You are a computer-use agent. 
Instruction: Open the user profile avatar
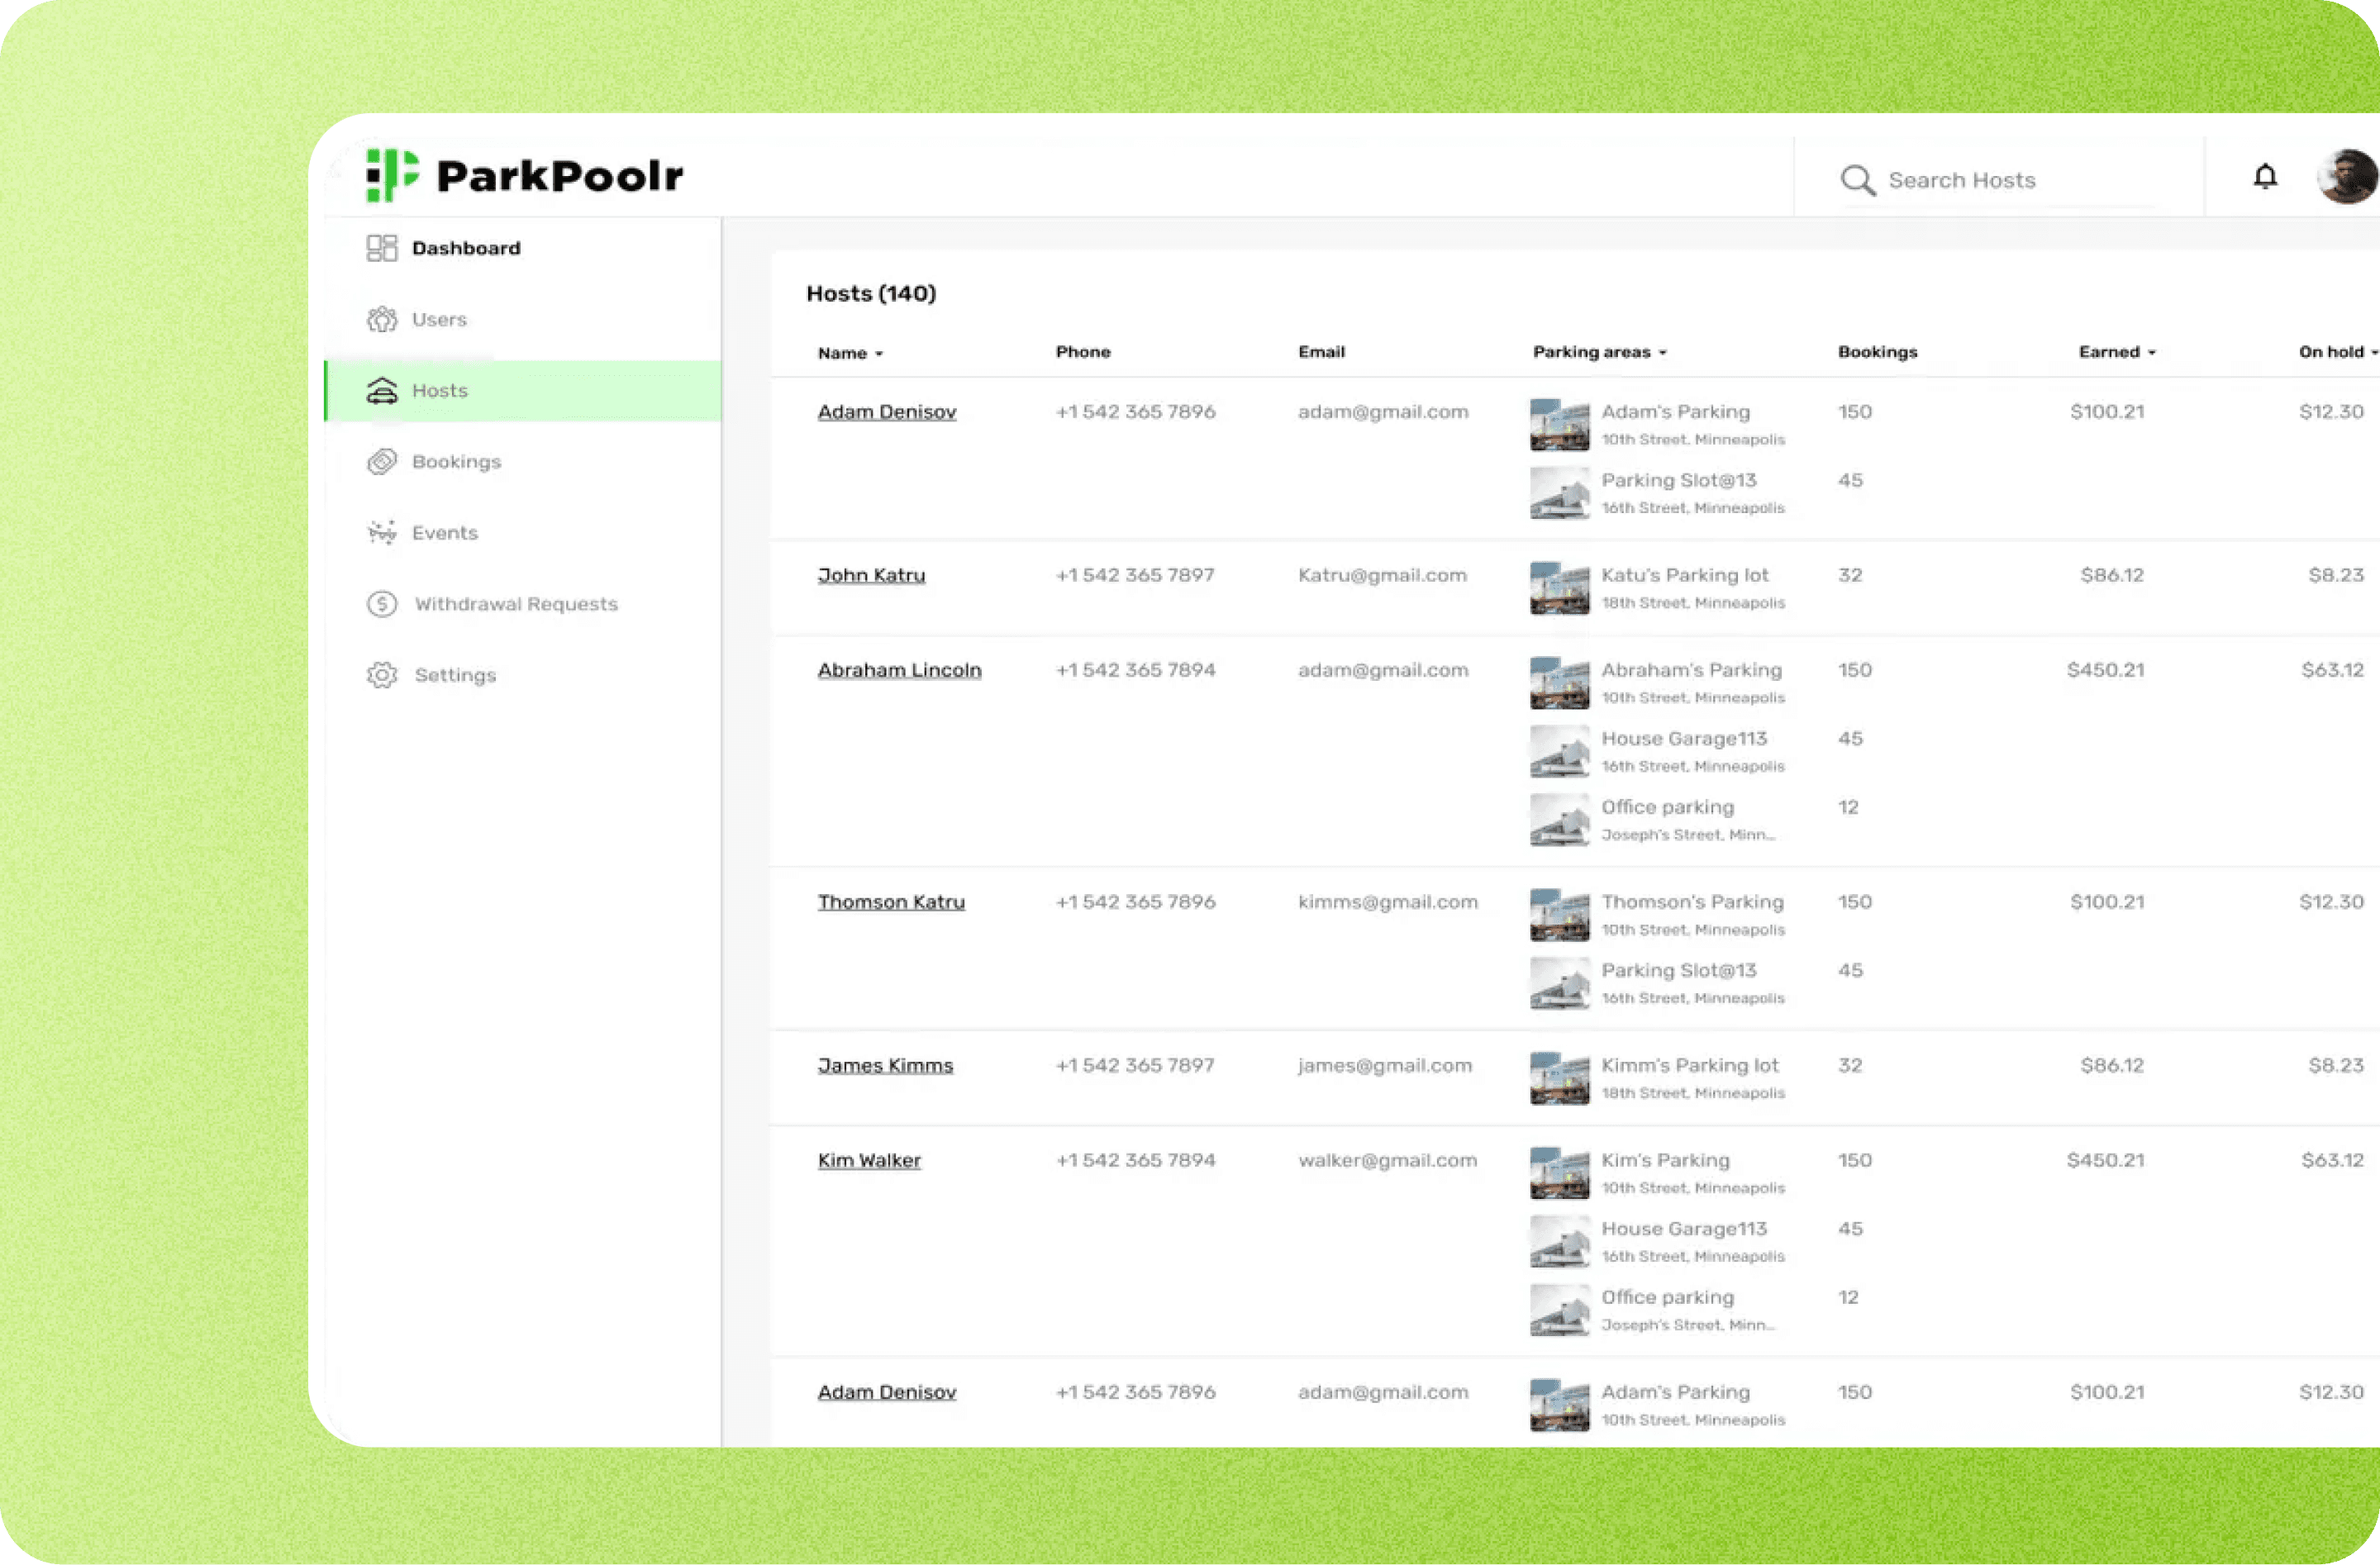[2346, 177]
